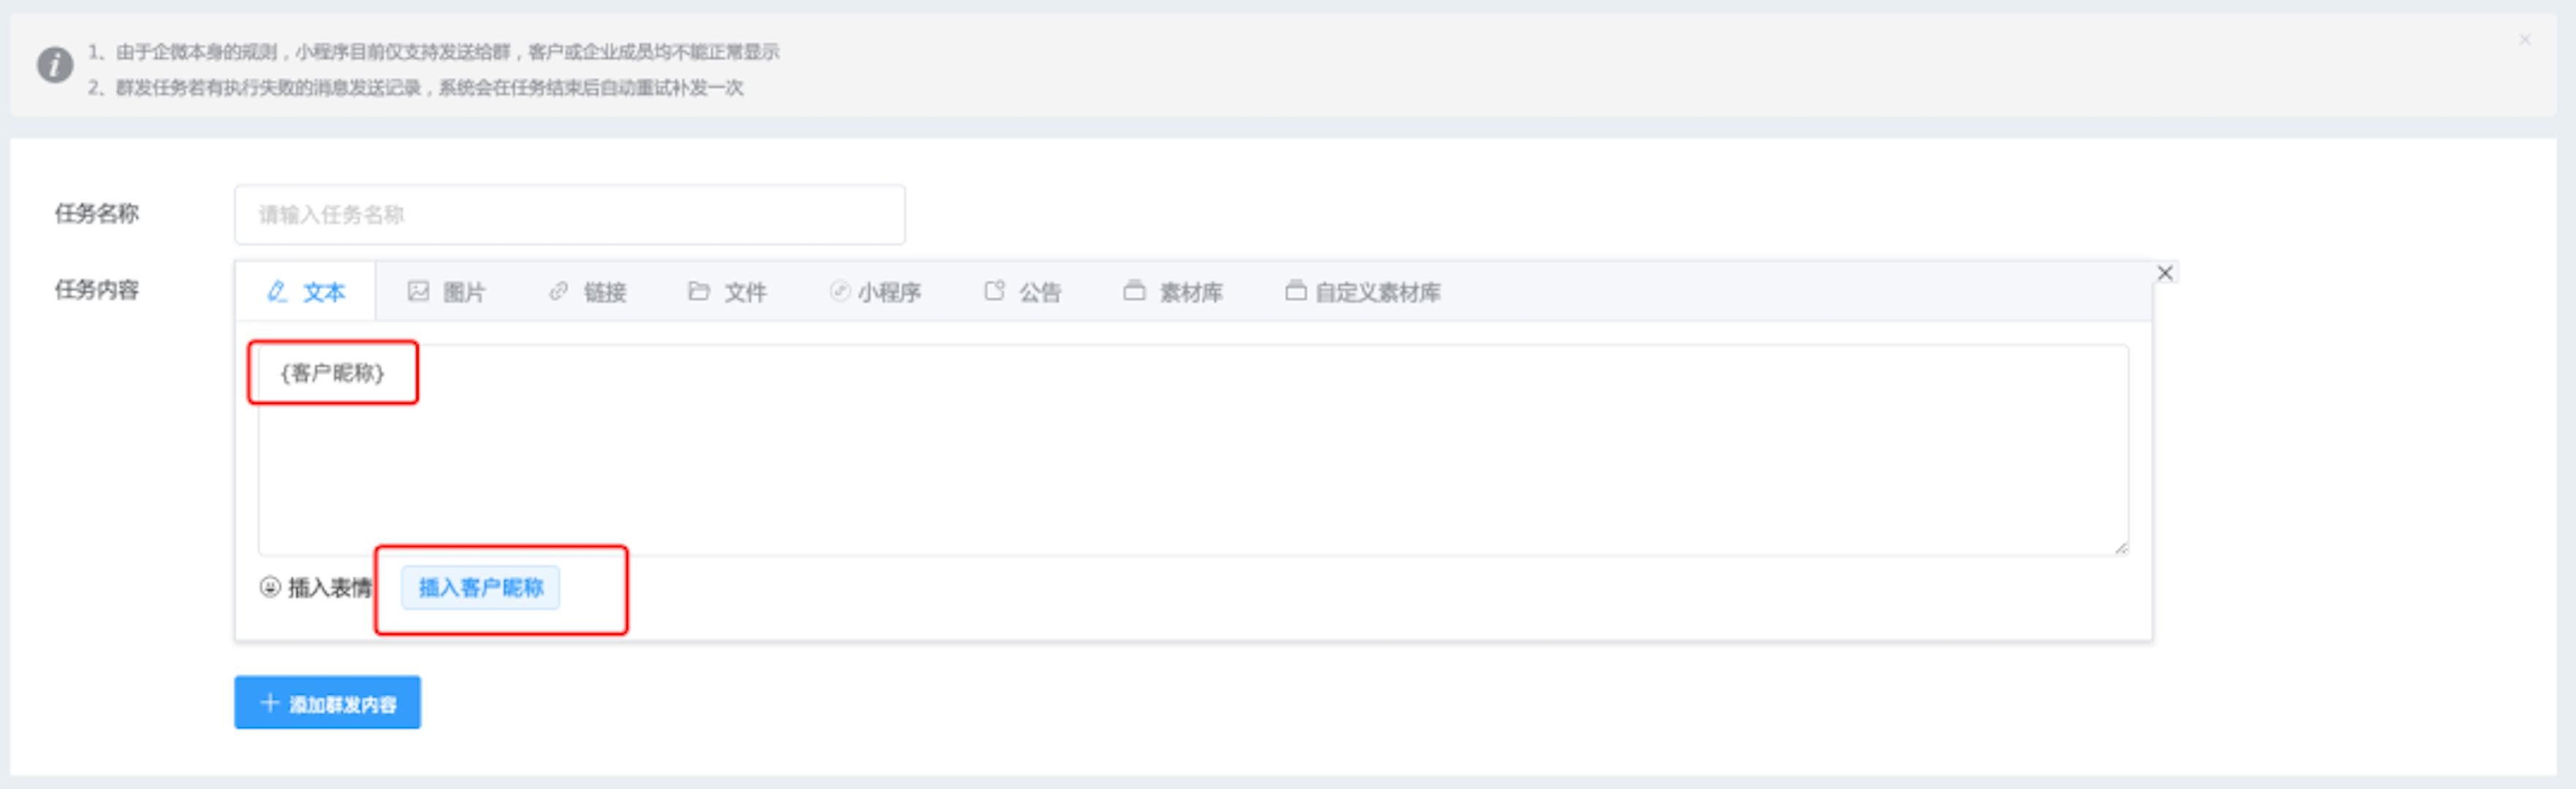Click the mini-program icon next to 小程序
The image size is (2576, 789).
coord(840,291)
